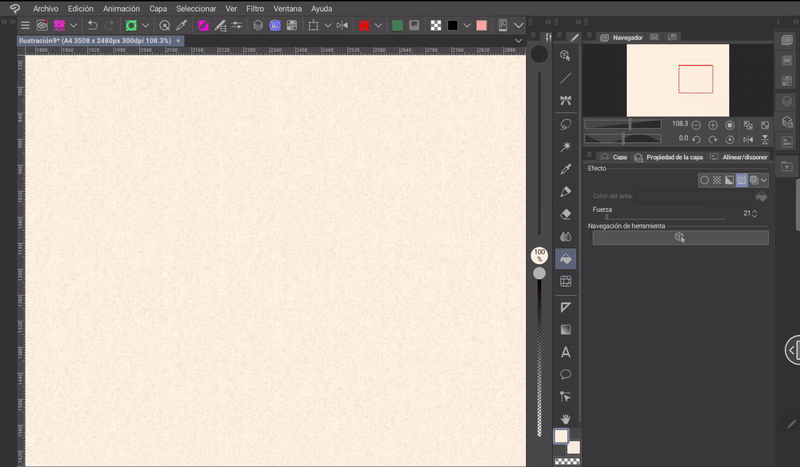Switch to the Capa tab

coord(619,157)
